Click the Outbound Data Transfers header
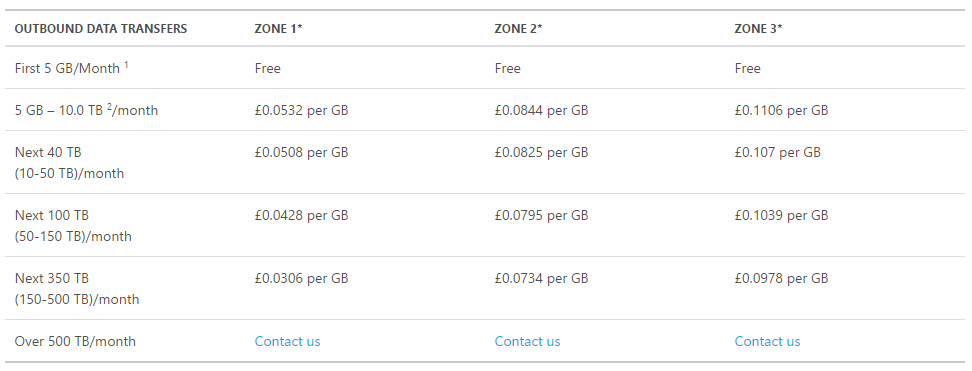 [x=100, y=29]
